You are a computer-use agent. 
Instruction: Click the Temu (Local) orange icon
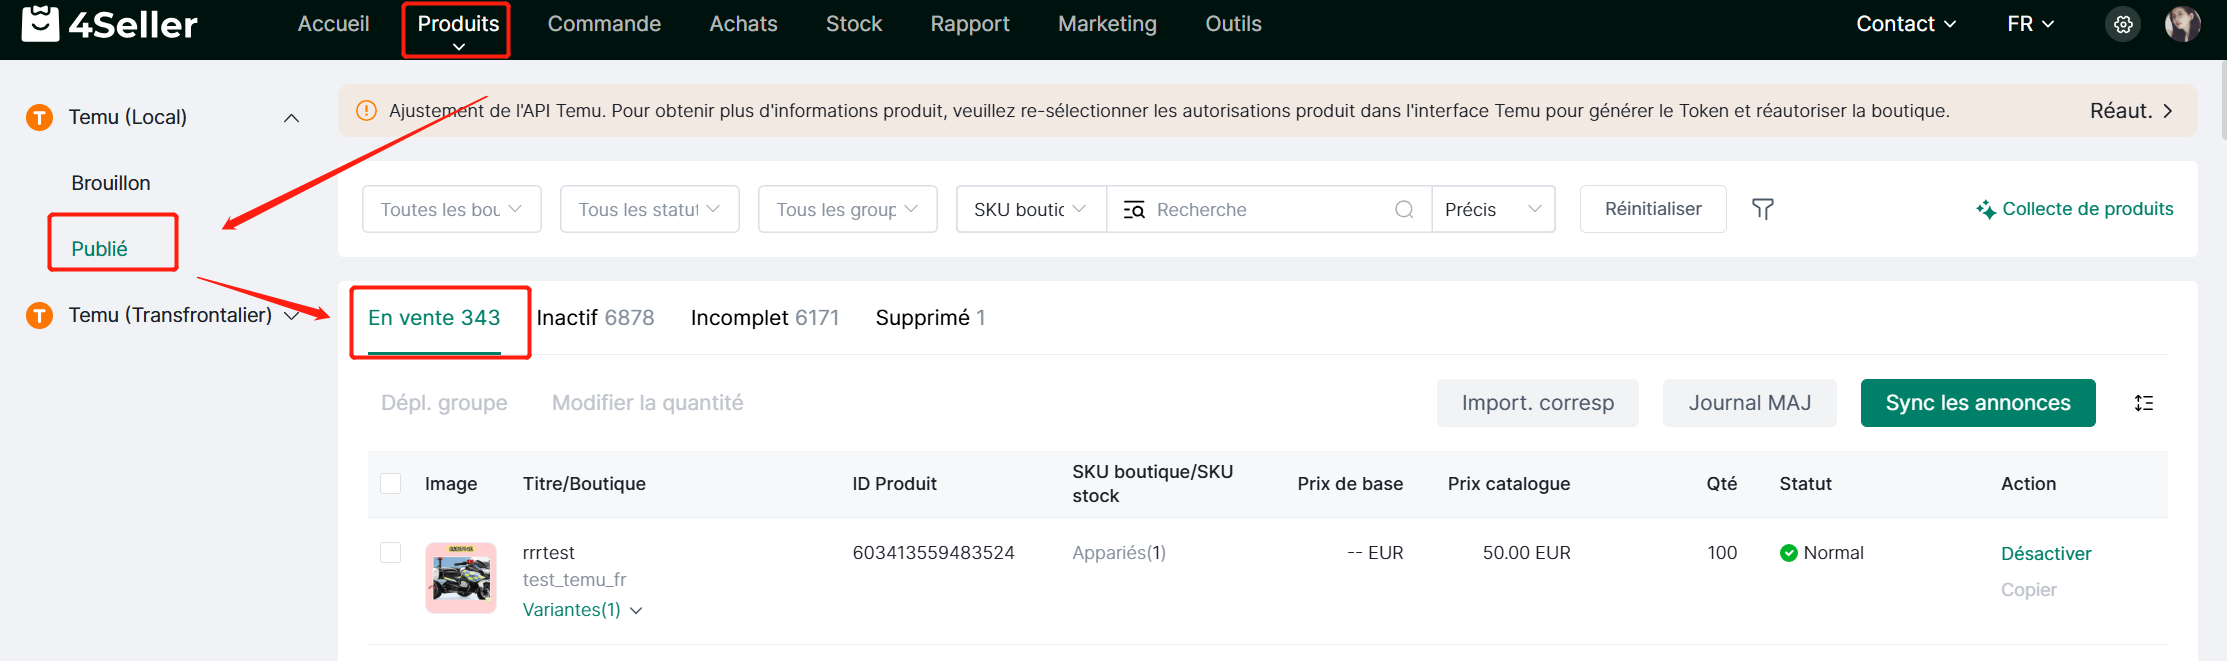tap(39, 118)
